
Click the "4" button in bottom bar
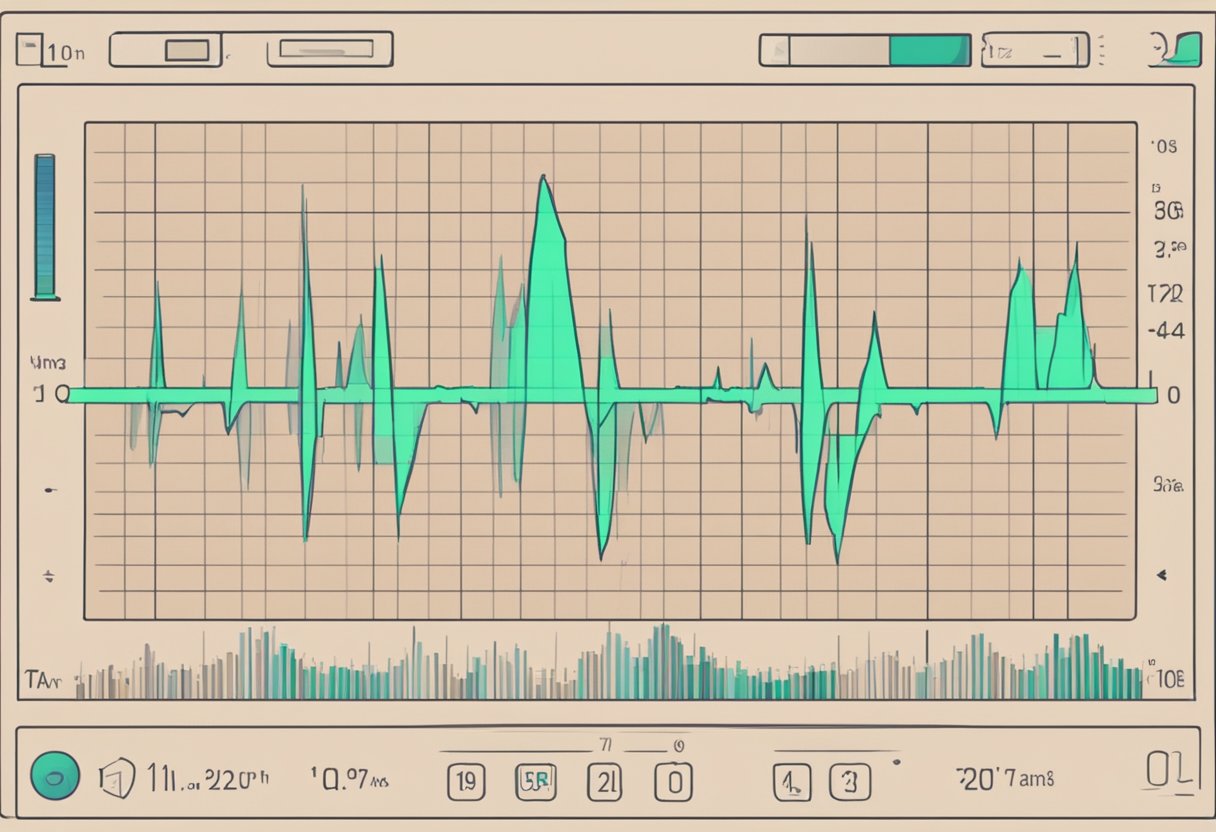coord(792,781)
